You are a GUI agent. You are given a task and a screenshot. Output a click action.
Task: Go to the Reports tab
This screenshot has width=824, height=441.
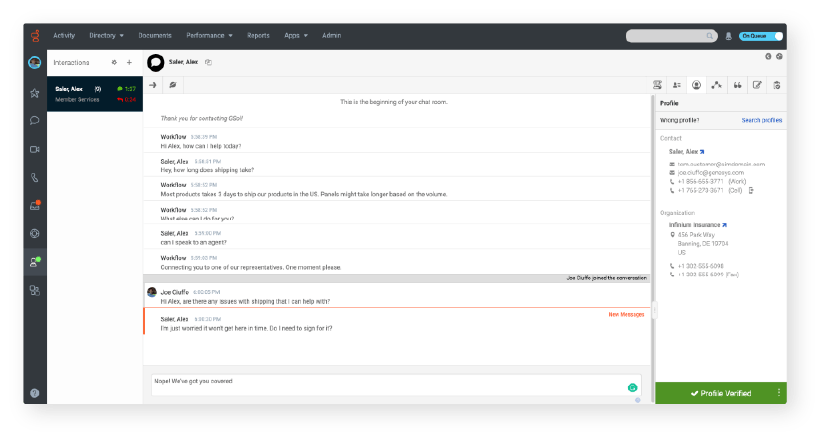pyautogui.click(x=258, y=35)
